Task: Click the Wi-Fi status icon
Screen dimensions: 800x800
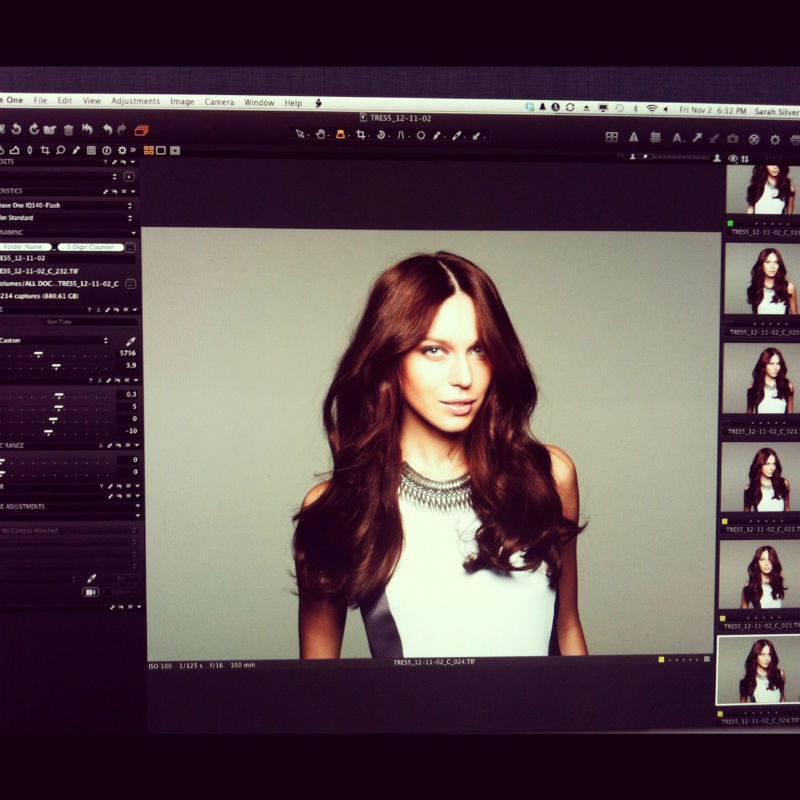Action: pos(652,108)
